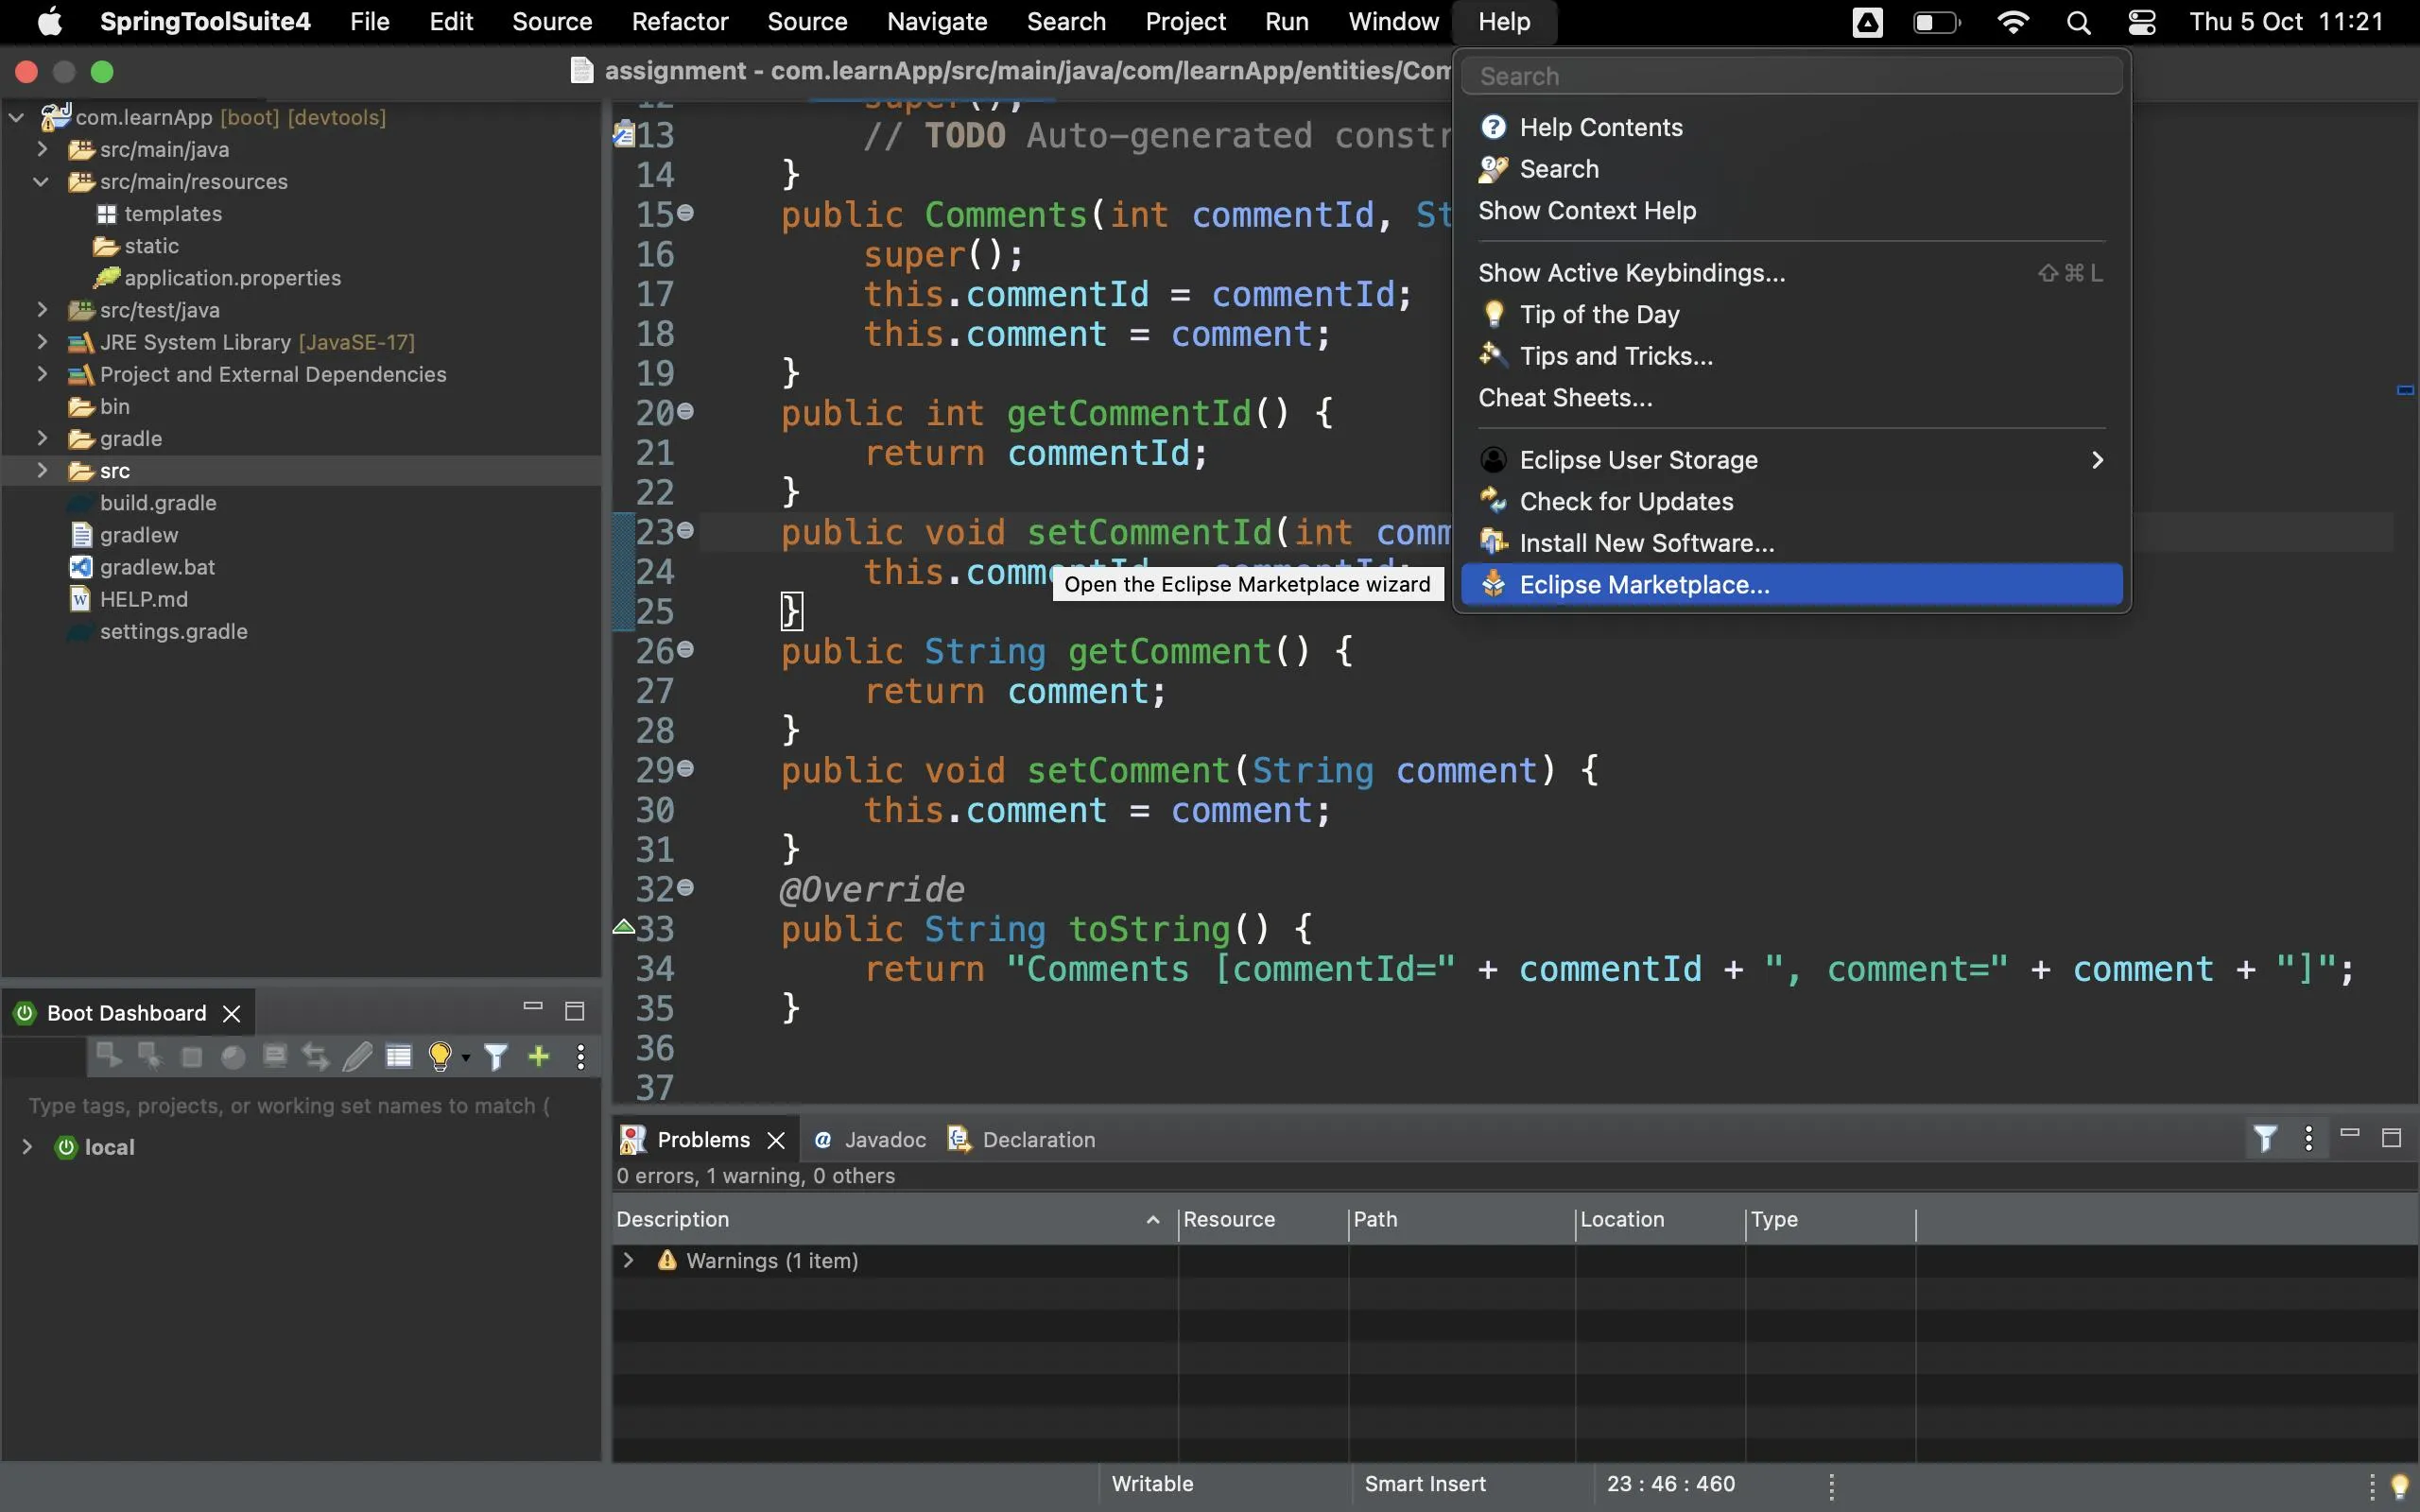Collapse the toString fold marker on line 32
This screenshot has height=1512, width=2420.
tap(685, 887)
